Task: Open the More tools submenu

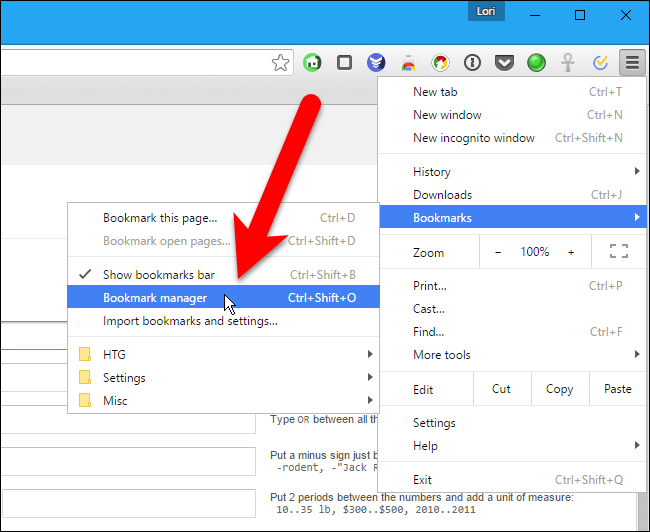Action: [441, 355]
